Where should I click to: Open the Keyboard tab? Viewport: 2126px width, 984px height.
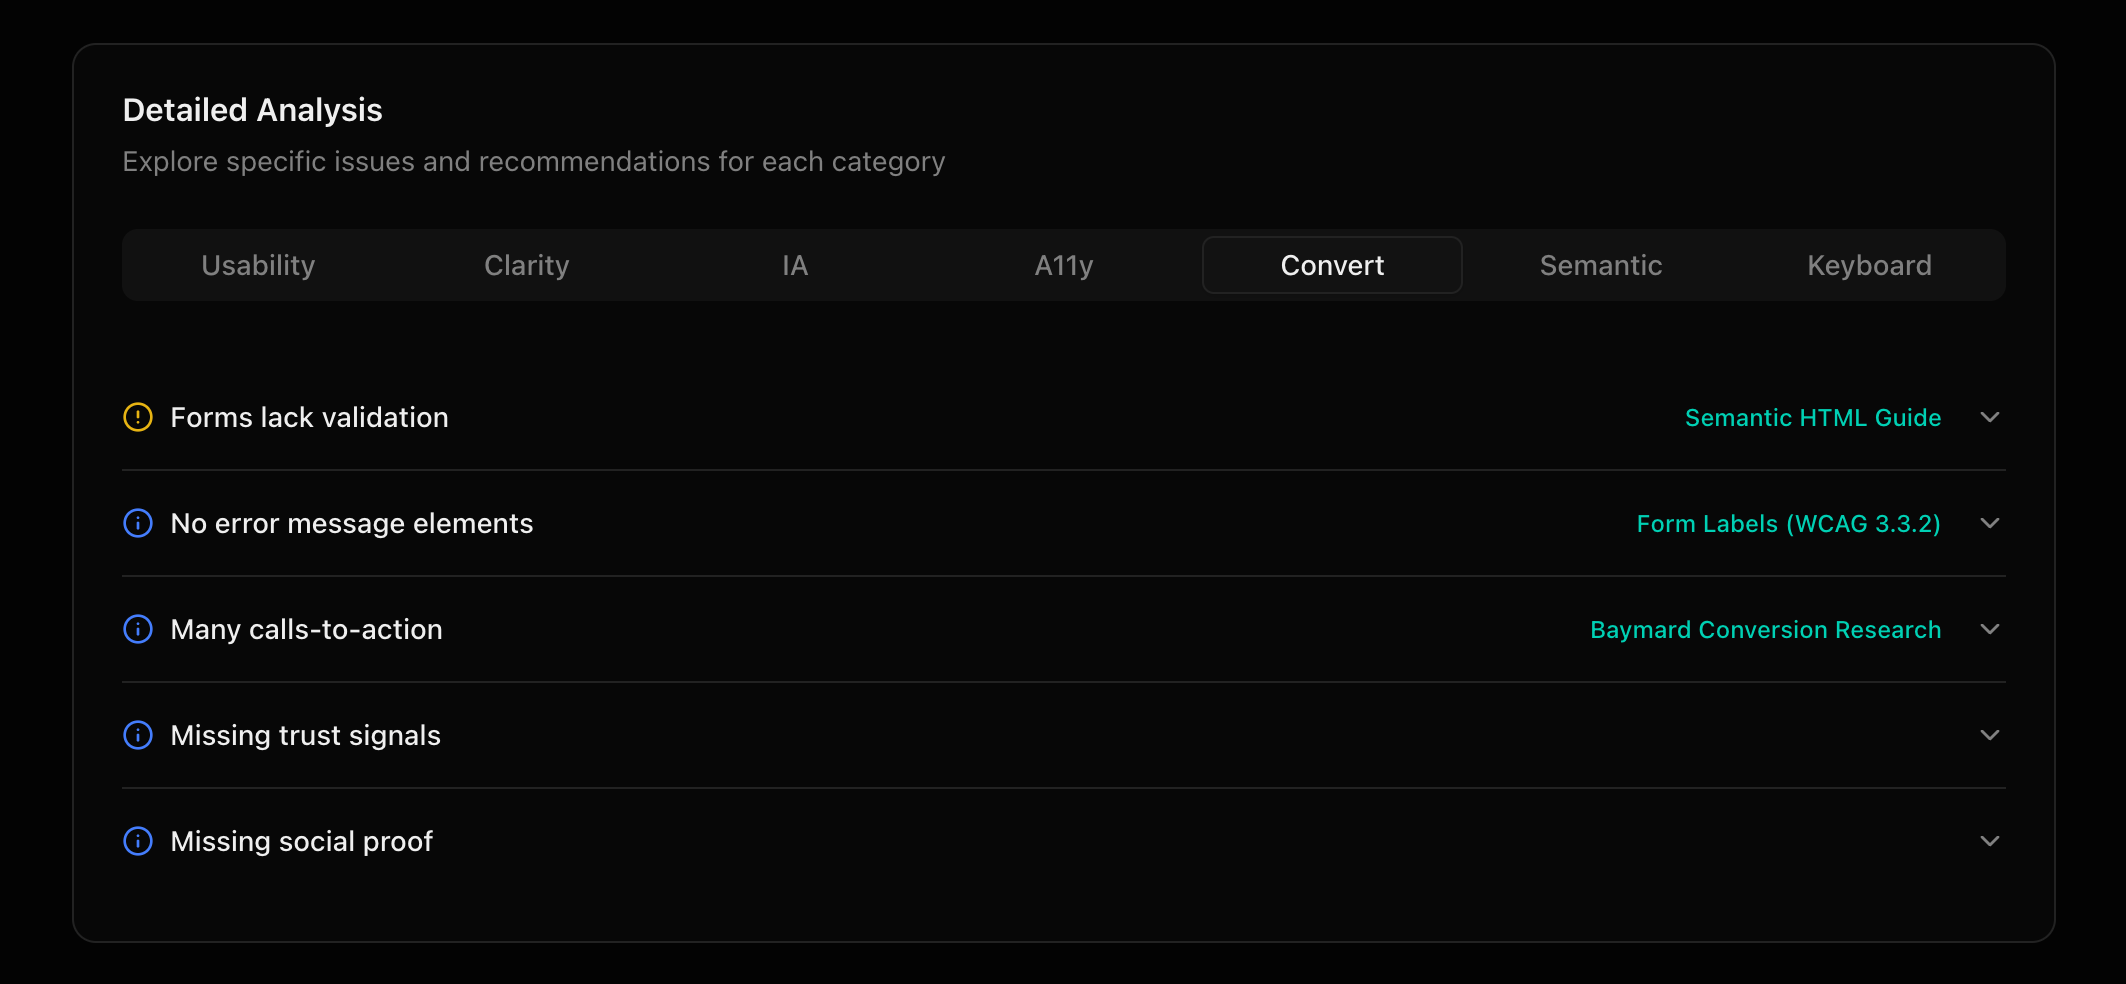click(x=1869, y=265)
